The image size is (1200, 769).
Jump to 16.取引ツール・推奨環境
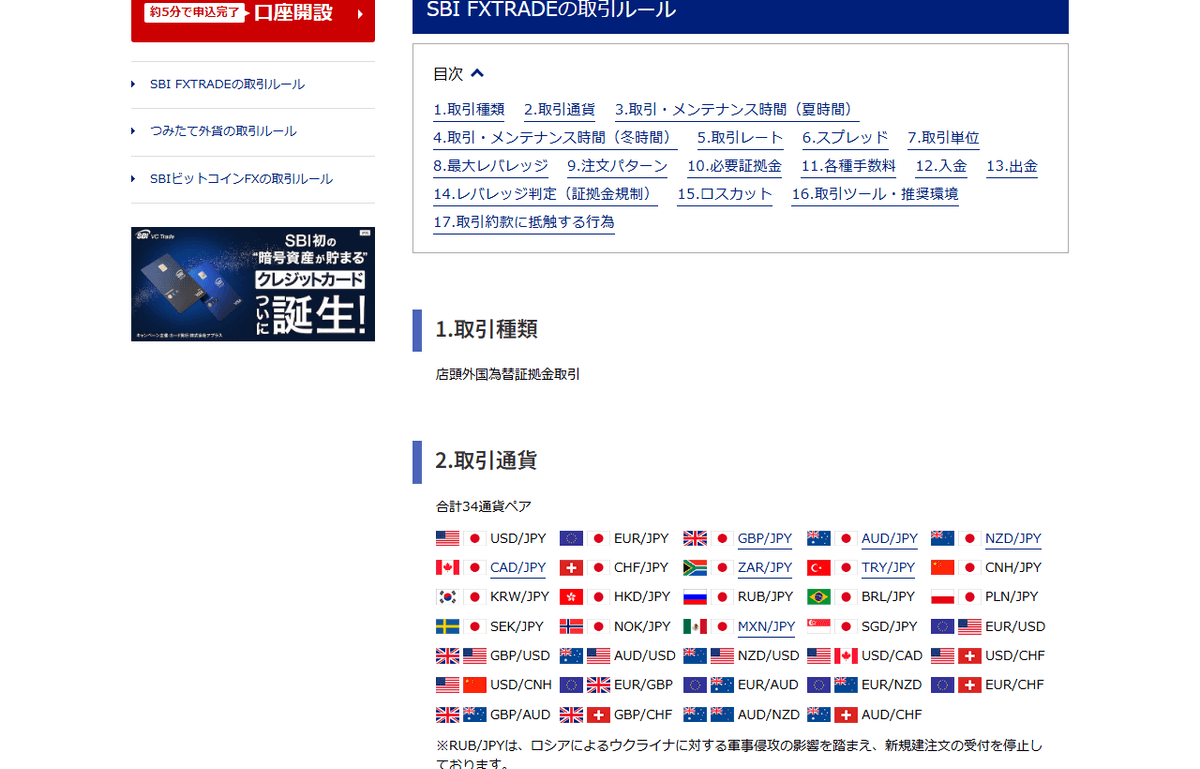pyautogui.click(x=875, y=194)
